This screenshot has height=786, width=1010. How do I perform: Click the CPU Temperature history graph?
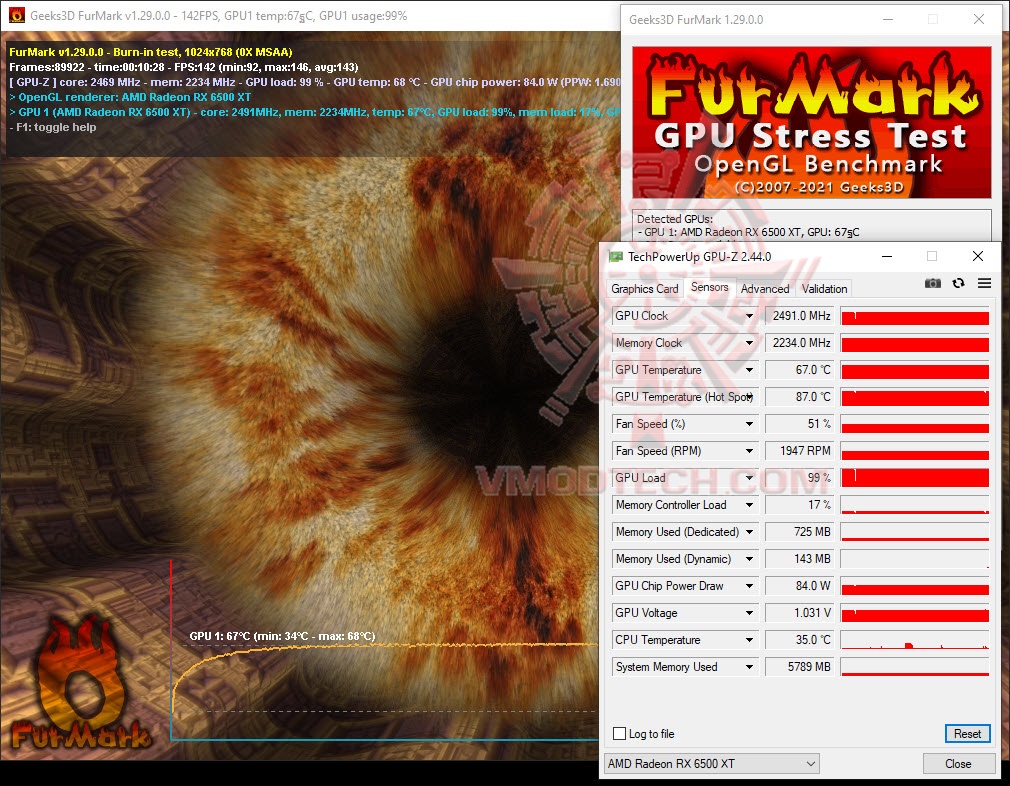point(915,640)
